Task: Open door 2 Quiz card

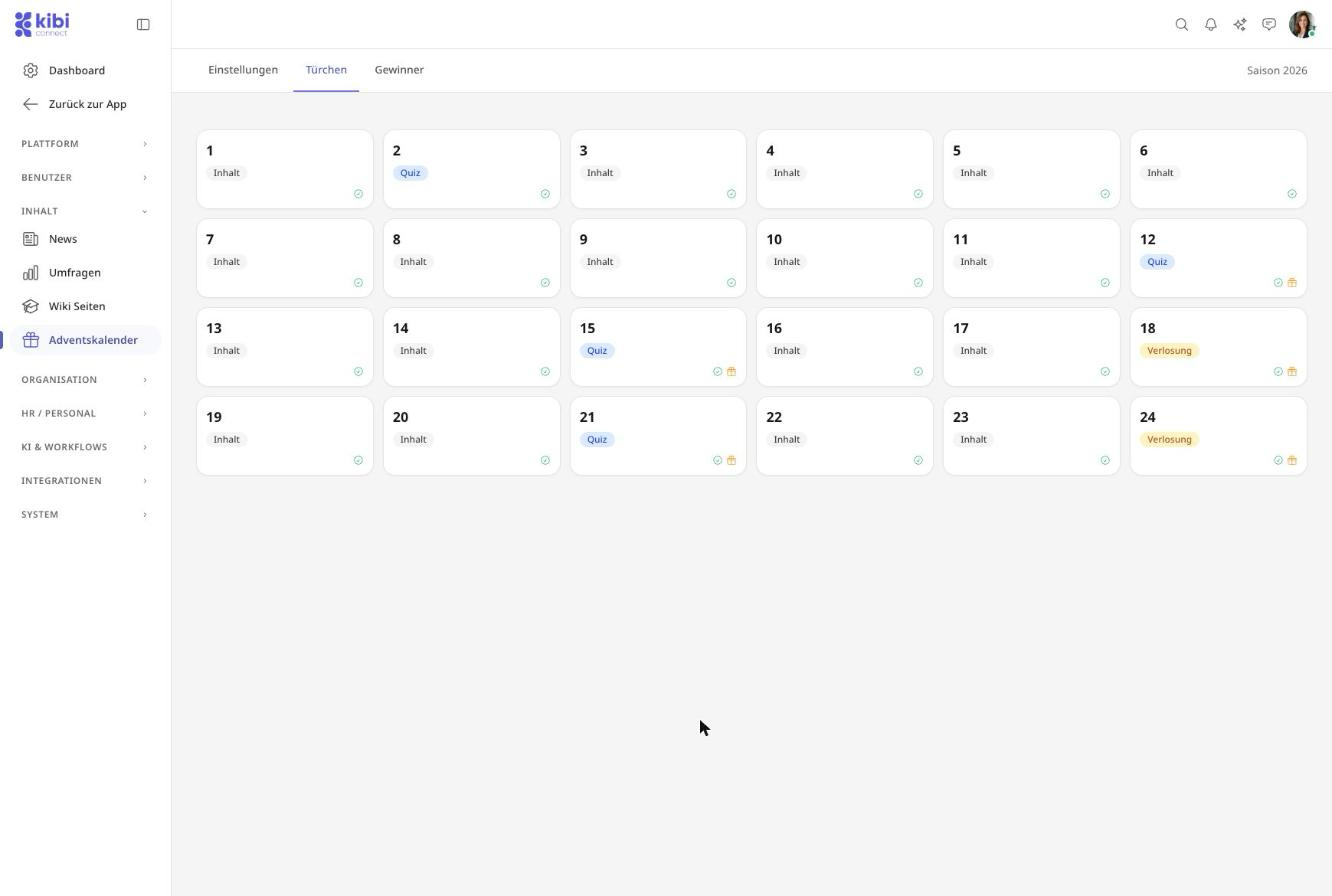Action: (472, 169)
